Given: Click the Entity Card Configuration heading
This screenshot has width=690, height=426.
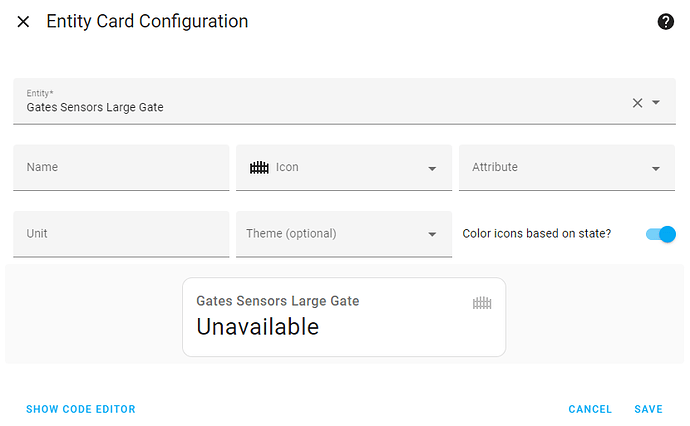Looking at the screenshot, I should point(147,21).
